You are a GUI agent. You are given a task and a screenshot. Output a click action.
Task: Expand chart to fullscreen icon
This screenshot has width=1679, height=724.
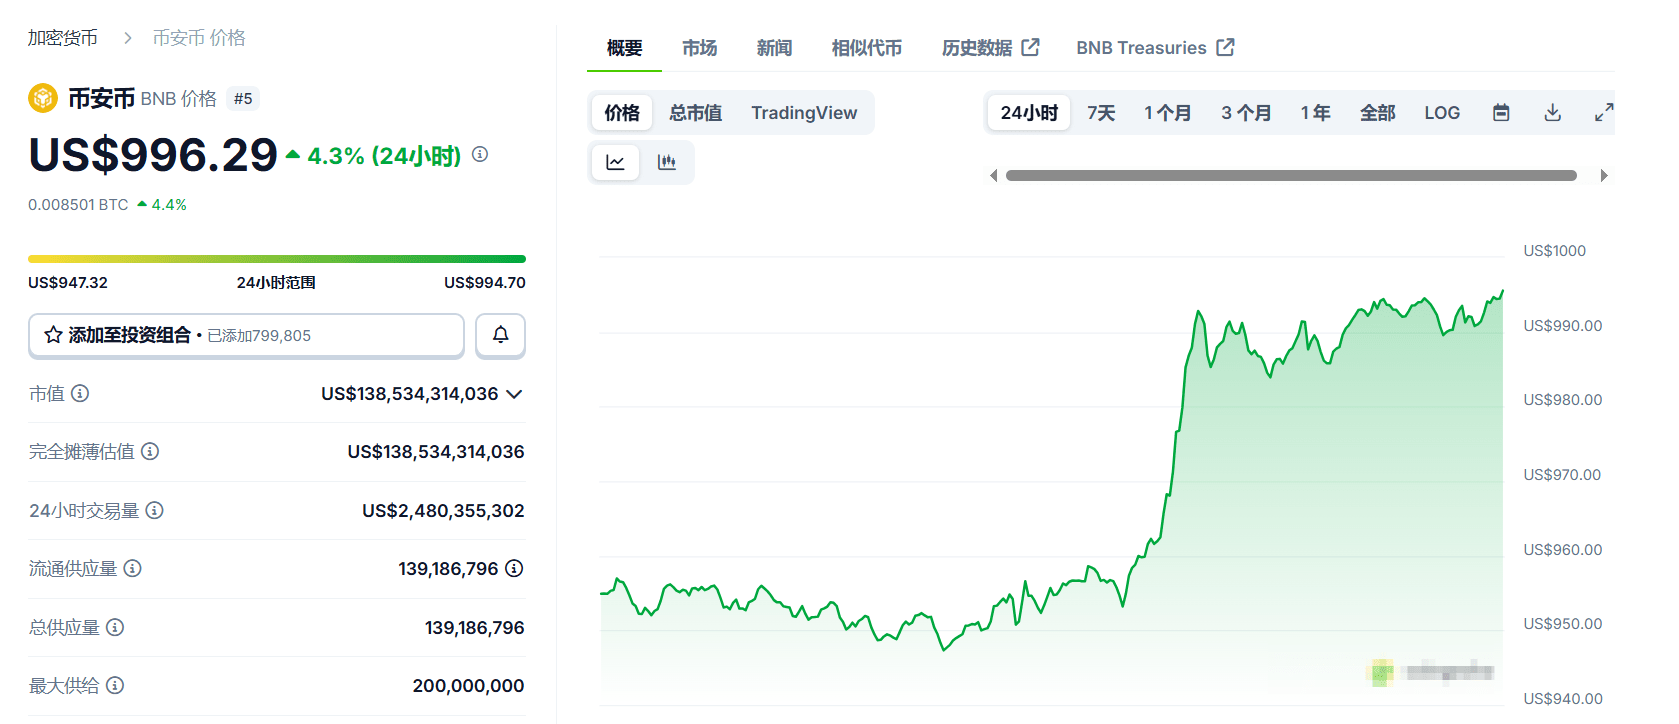pos(1604,113)
